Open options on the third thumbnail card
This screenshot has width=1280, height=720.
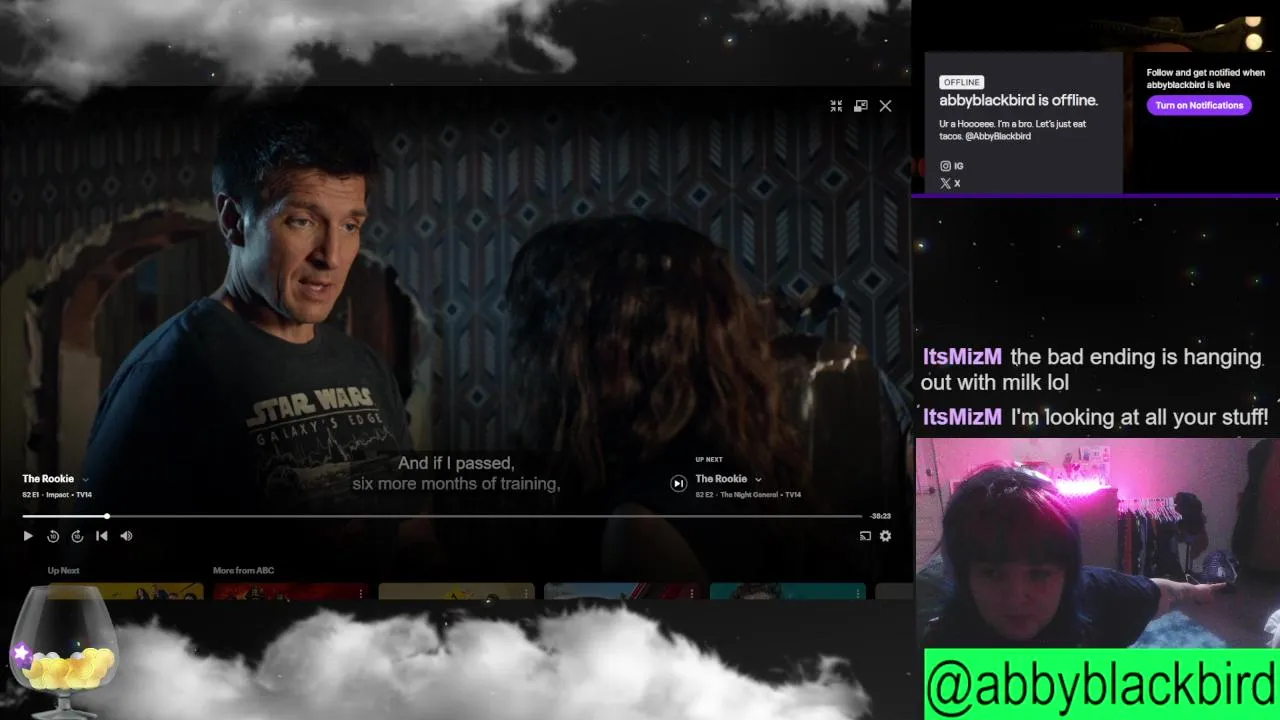(x=526, y=593)
